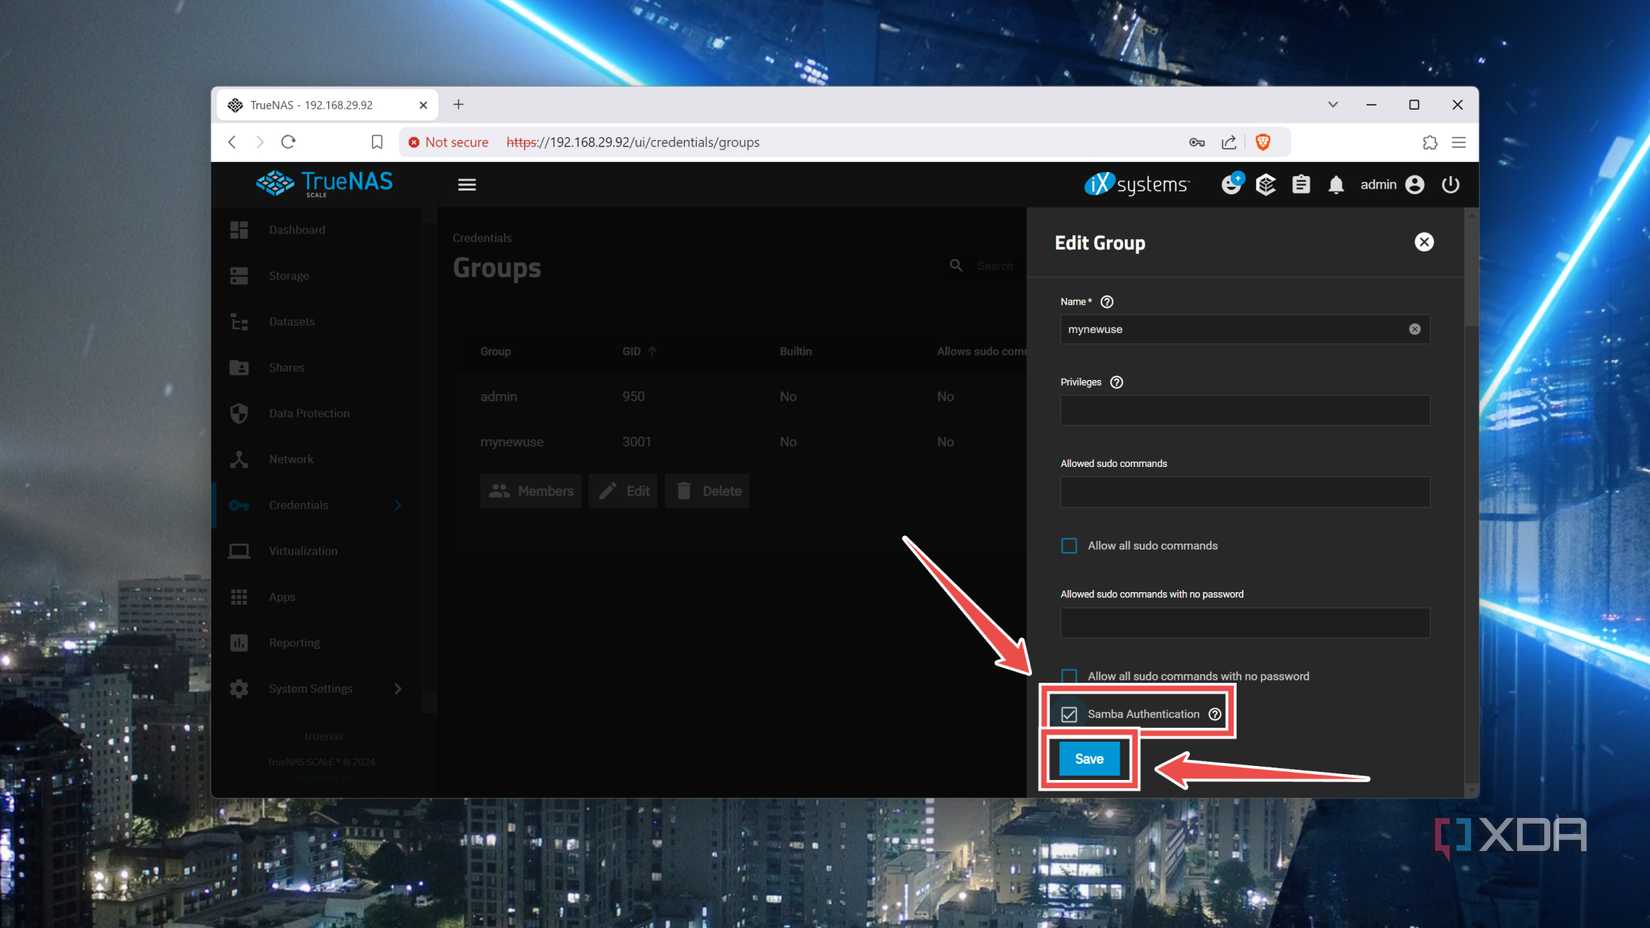The image size is (1650, 928).
Task: Open the feedback smiley icon
Action: [1231, 184]
